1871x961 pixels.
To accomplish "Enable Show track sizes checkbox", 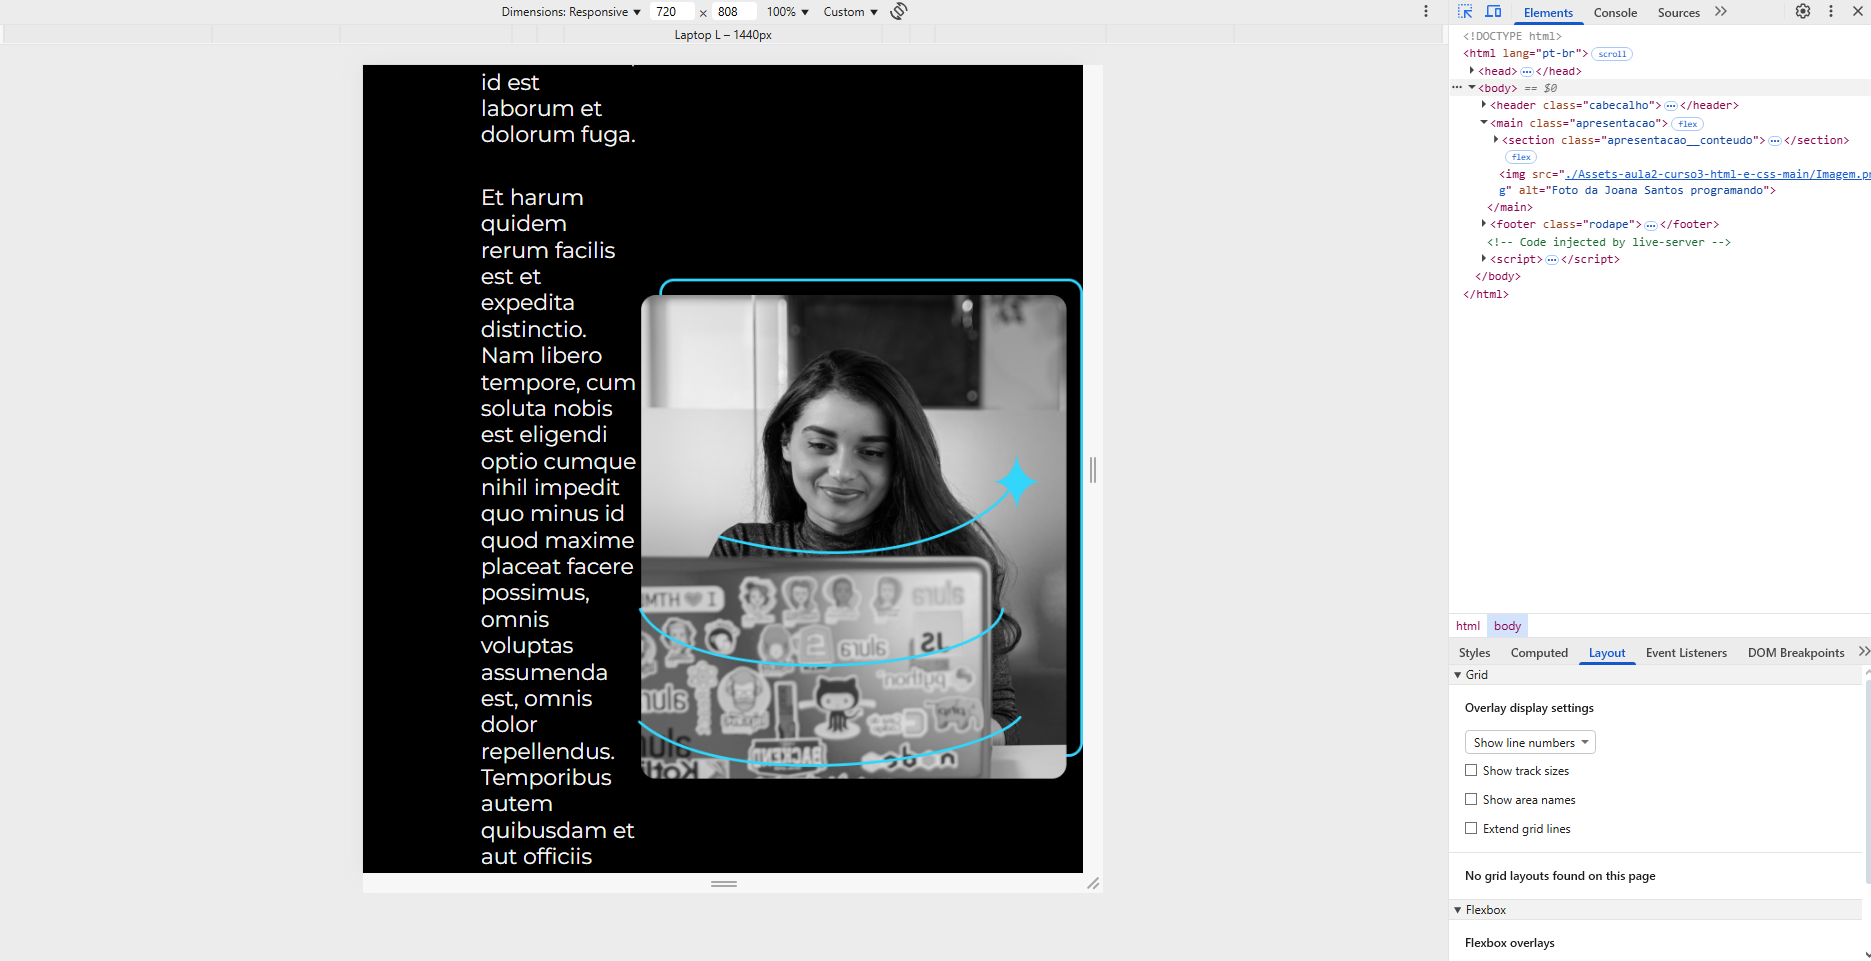I will pyautogui.click(x=1471, y=770).
